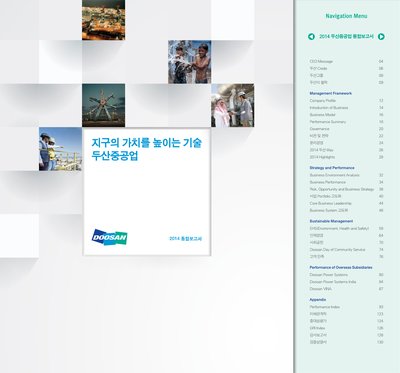Jump to the Strategy and Performance section
The width and height of the screenshot is (400, 373).
click(x=332, y=168)
